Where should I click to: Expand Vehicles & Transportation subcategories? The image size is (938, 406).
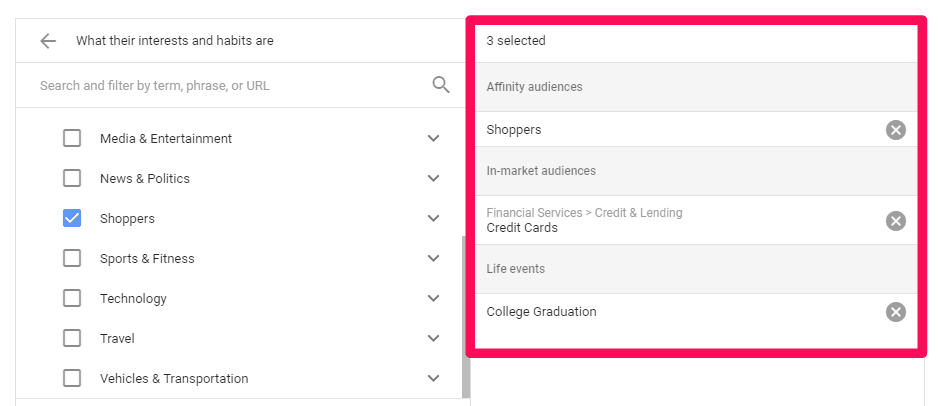tap(434, 378)
